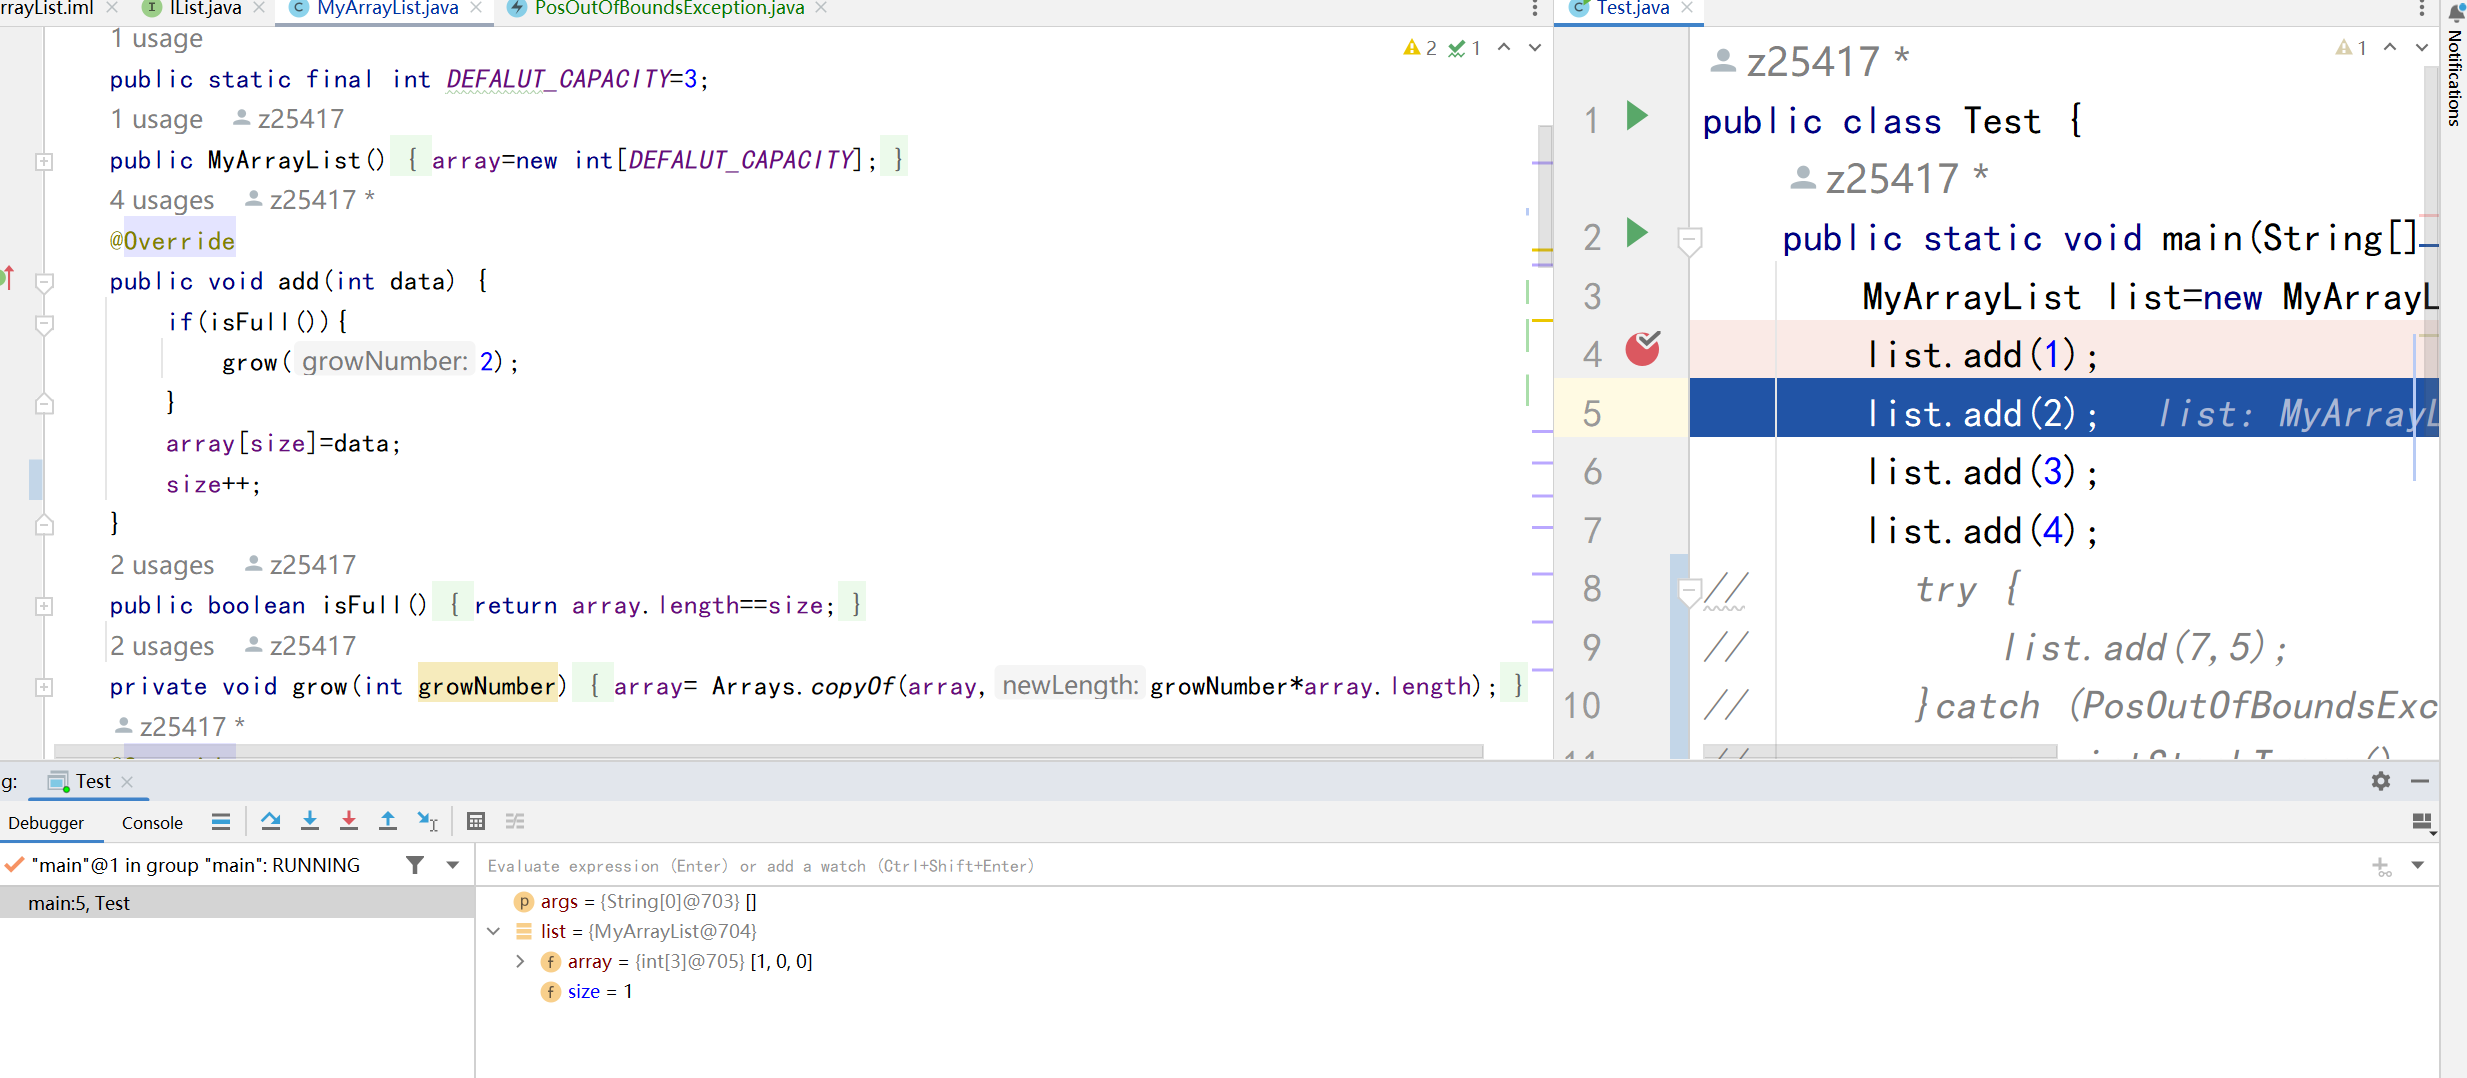Expand the array field node
Image resolution: width=2467 pixels, height=1078 pixels.
click(520, 961)
